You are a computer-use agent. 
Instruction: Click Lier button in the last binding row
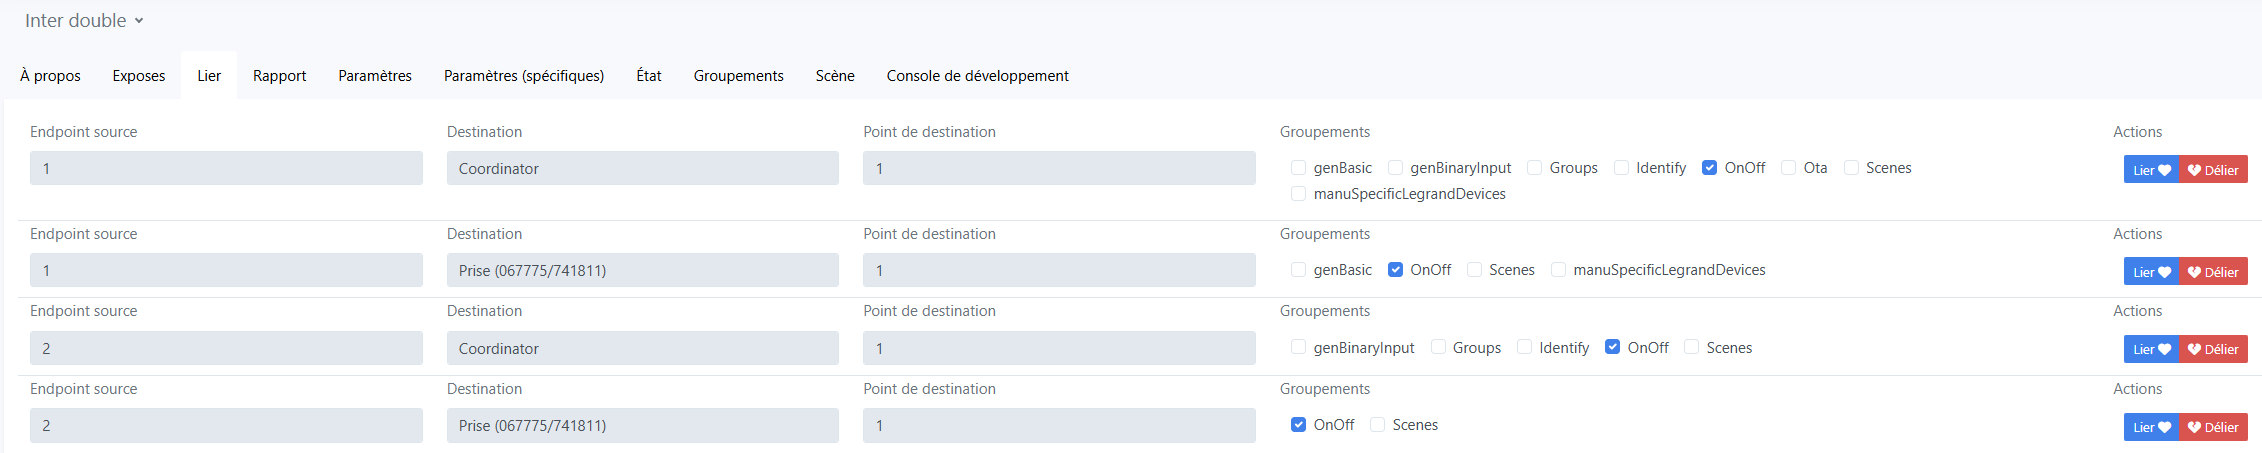click(x=2151, y=427)
